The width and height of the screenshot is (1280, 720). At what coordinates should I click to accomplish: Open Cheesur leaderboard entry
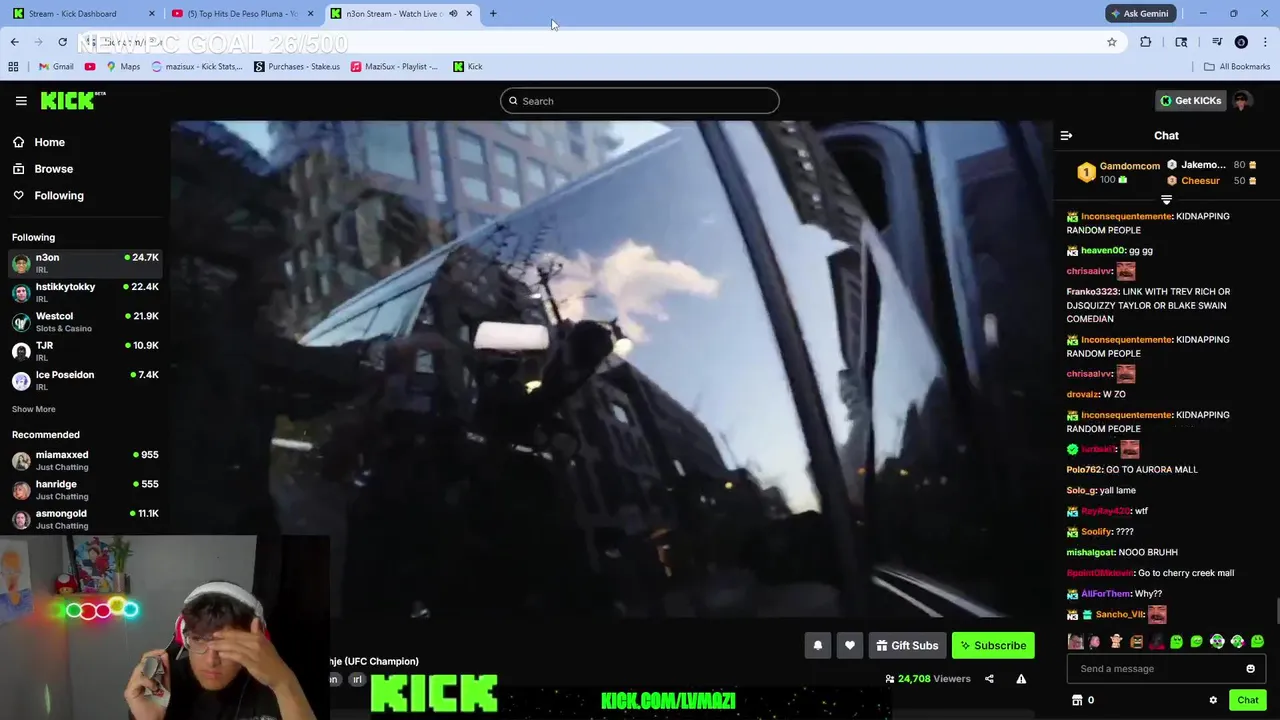click(x=1212, y=181)
